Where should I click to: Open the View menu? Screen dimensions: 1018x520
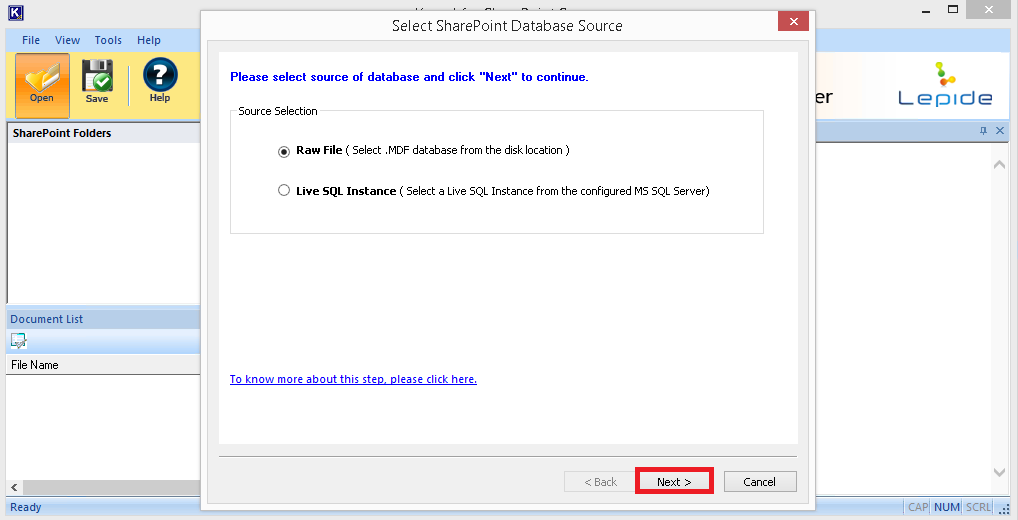tap(68, 40)
